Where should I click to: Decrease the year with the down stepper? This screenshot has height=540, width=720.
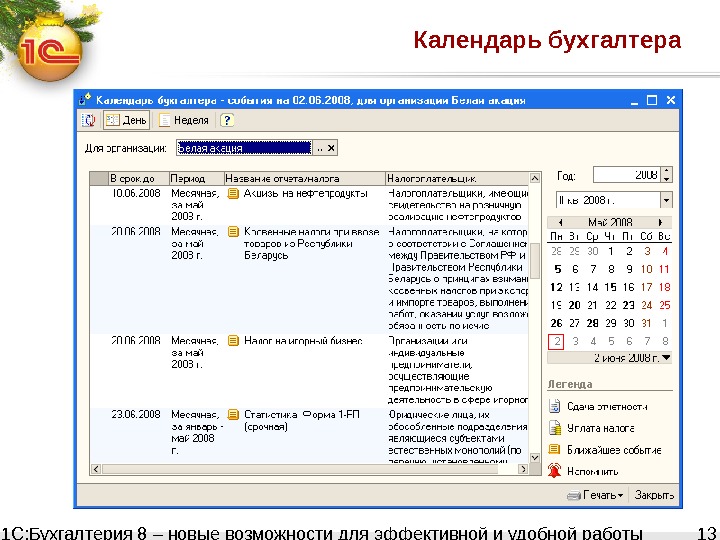coord(667,179)
